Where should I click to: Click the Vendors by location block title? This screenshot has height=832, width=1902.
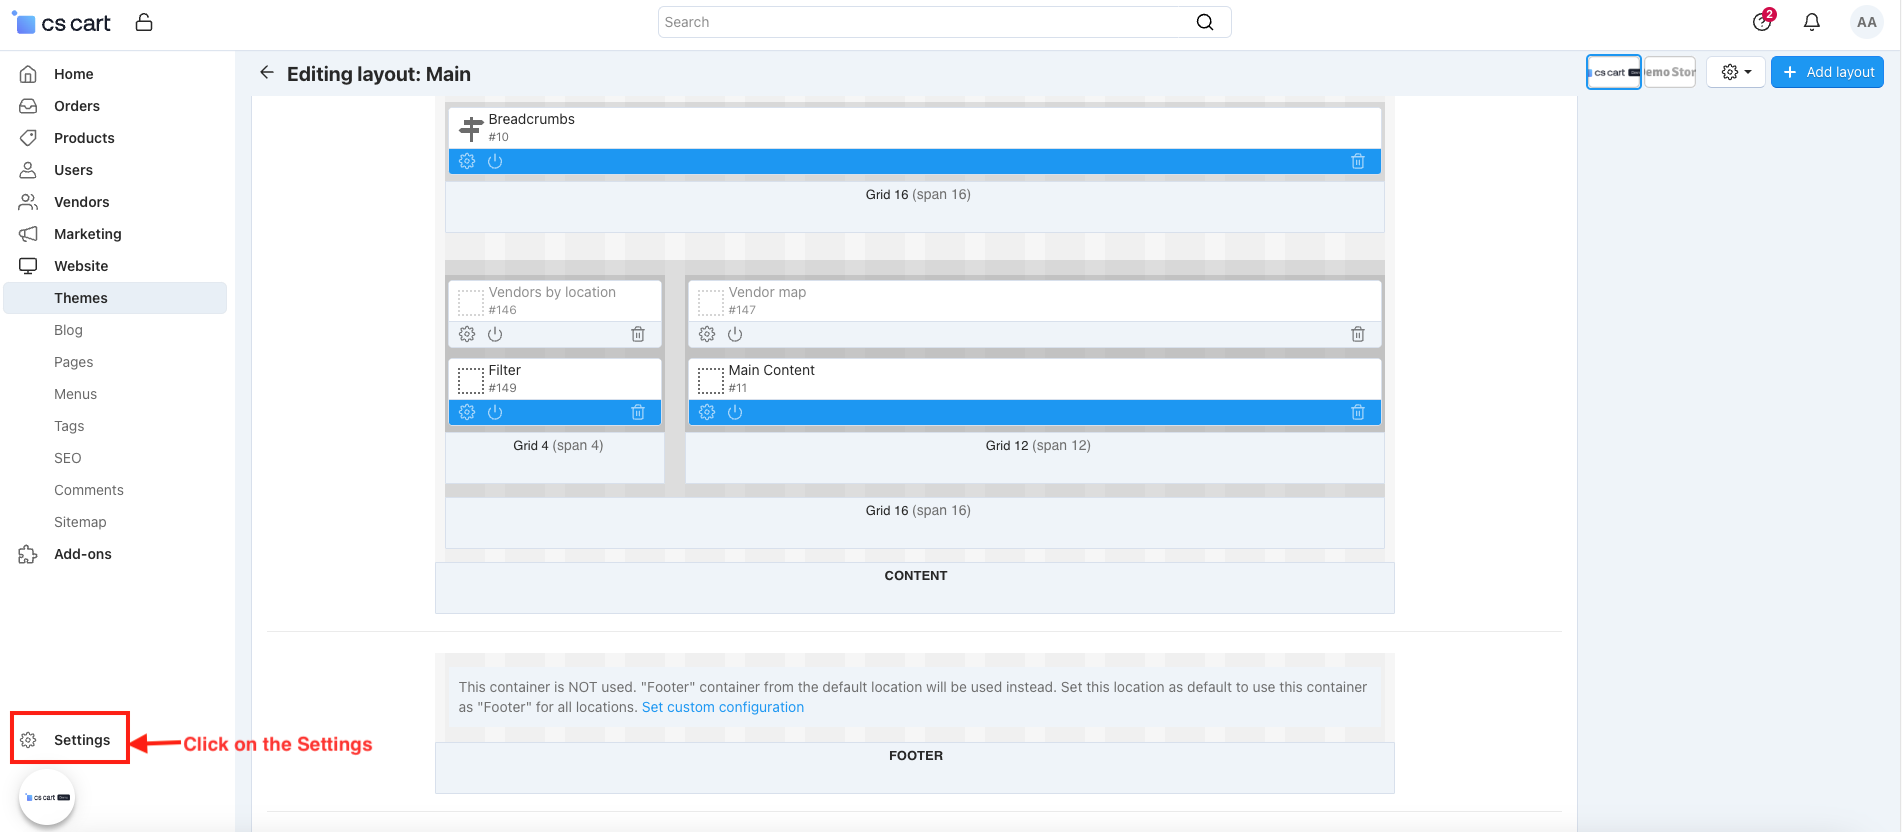[552, 292]
